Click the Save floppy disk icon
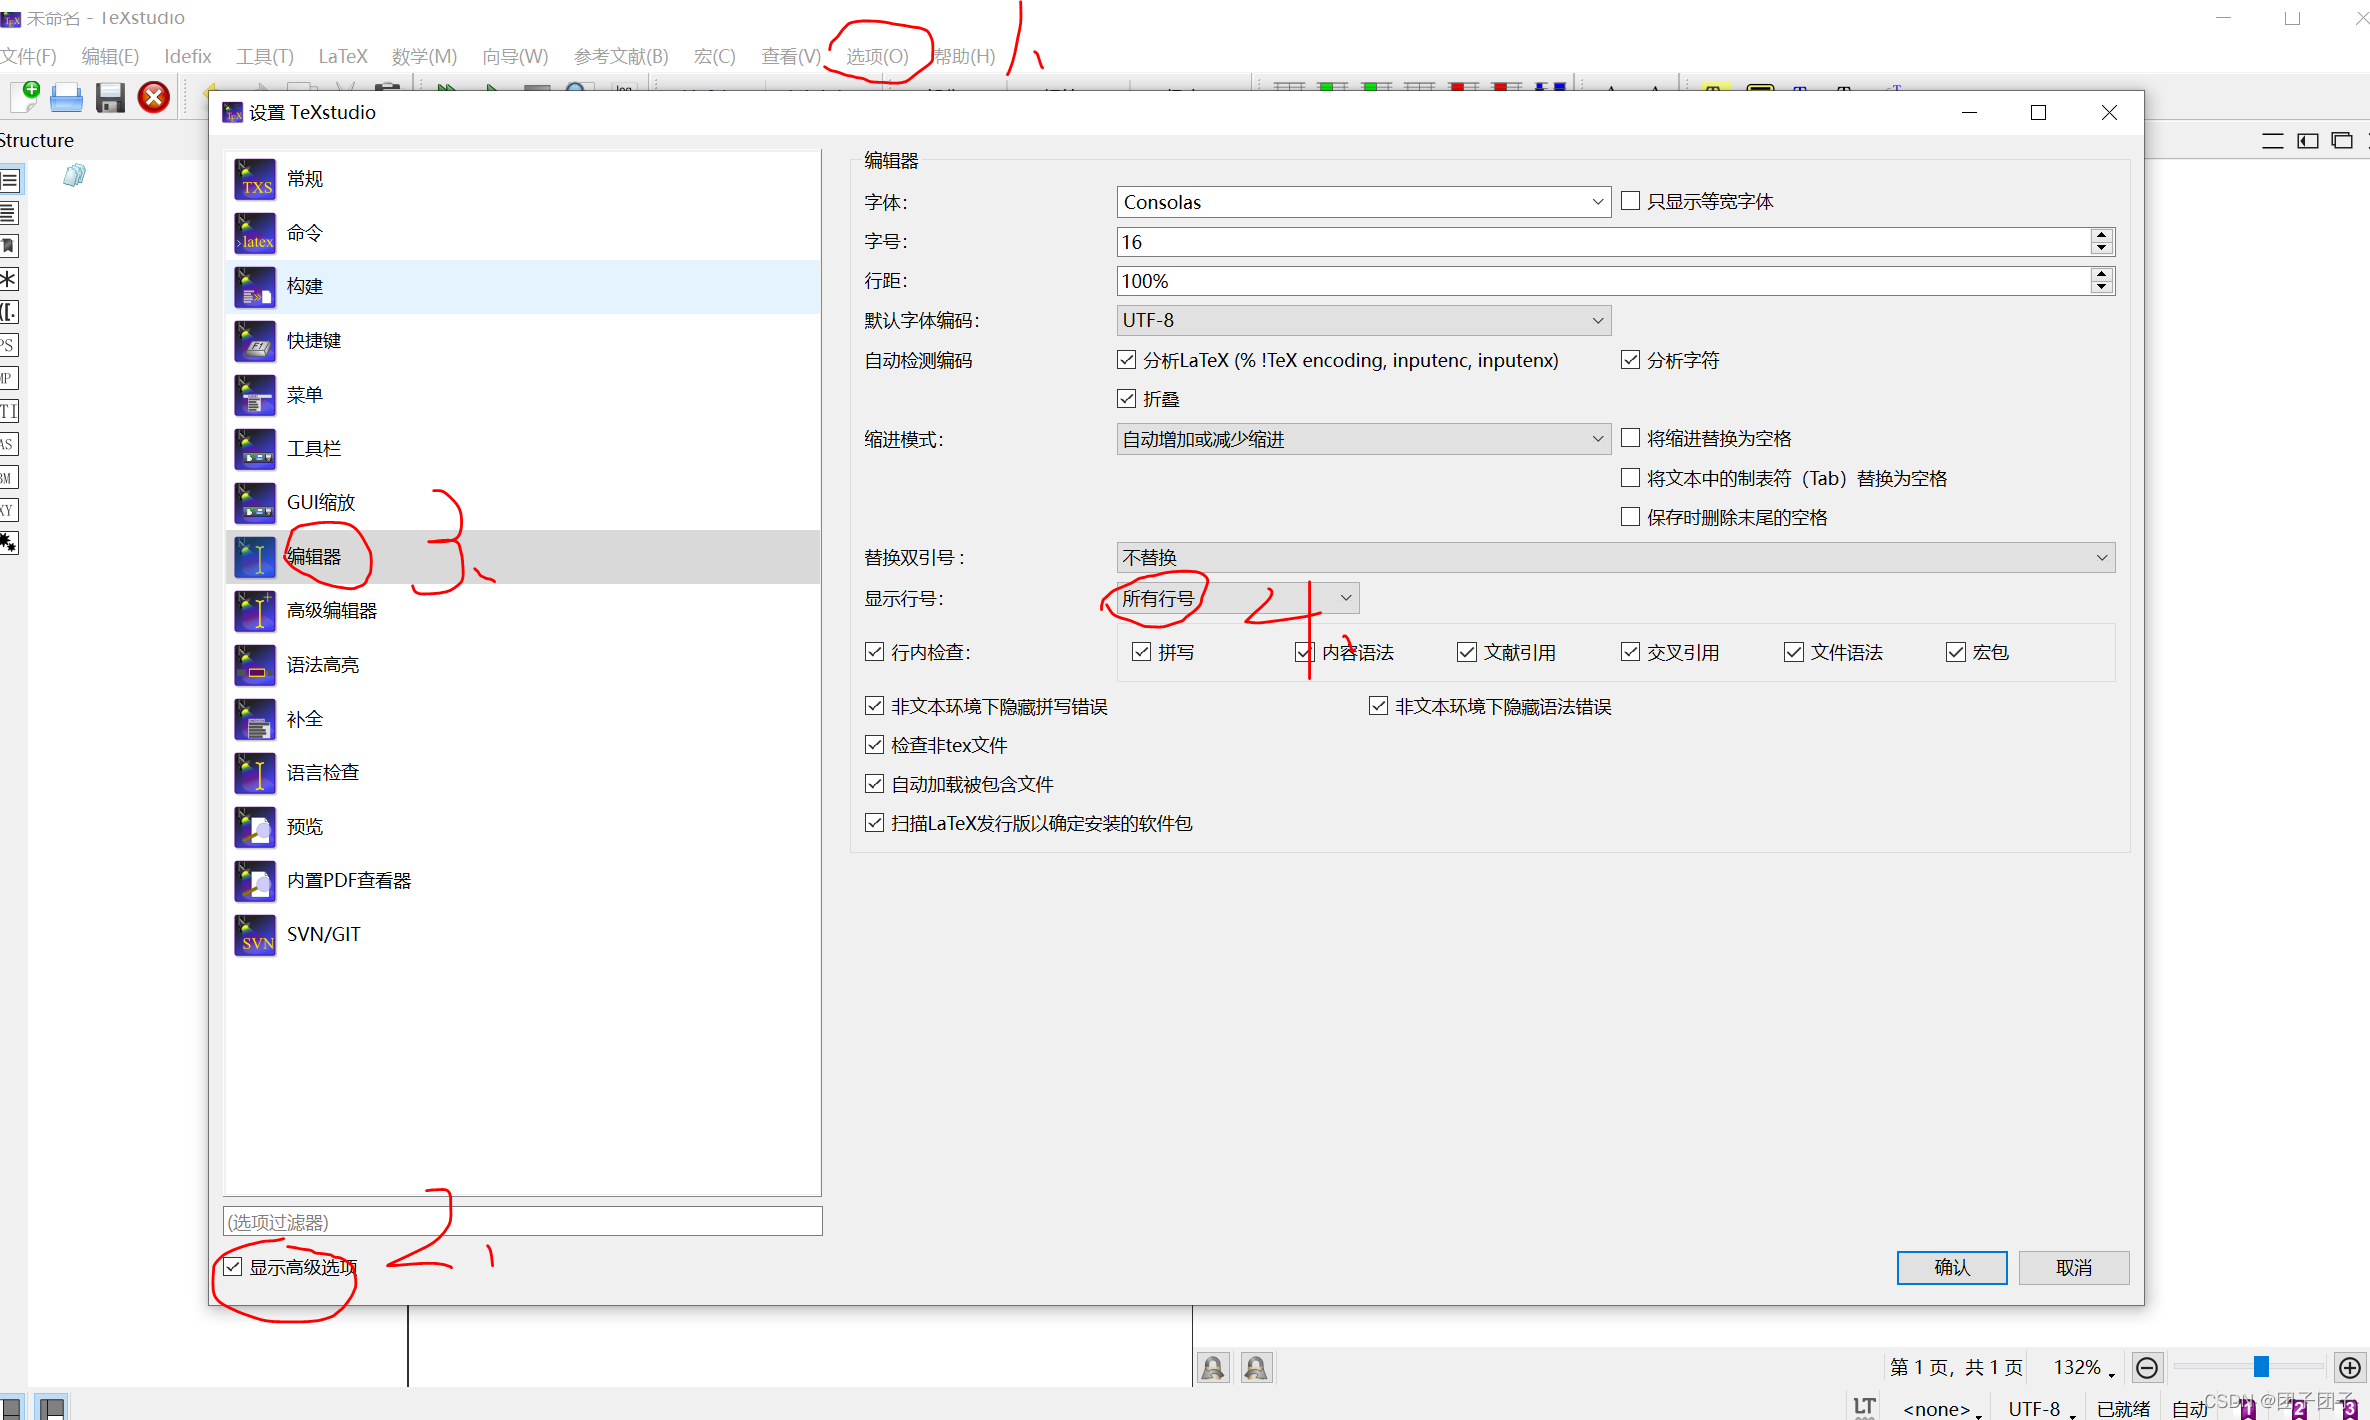The width and height of the screenshot is (2370, 1420). 110,98
